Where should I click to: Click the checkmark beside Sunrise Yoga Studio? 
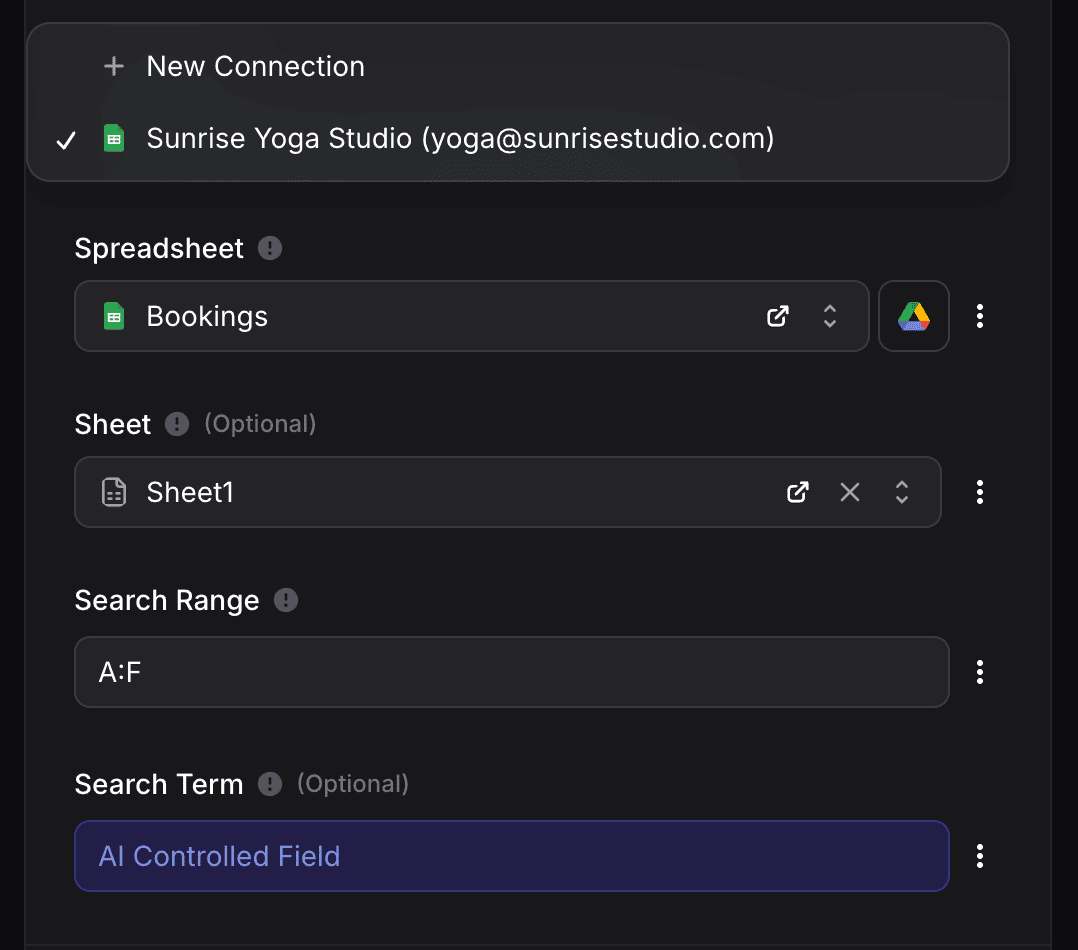pos(65,140)
